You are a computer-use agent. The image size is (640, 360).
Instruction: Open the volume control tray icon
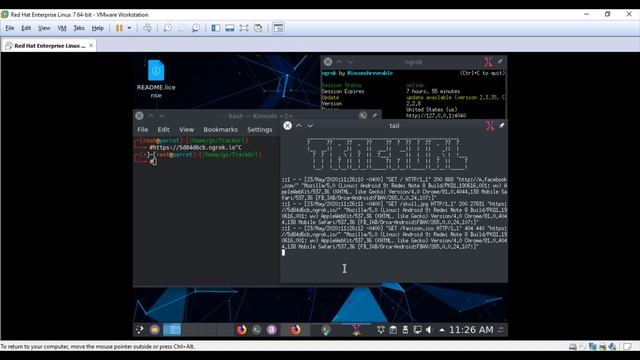(429, 329)
